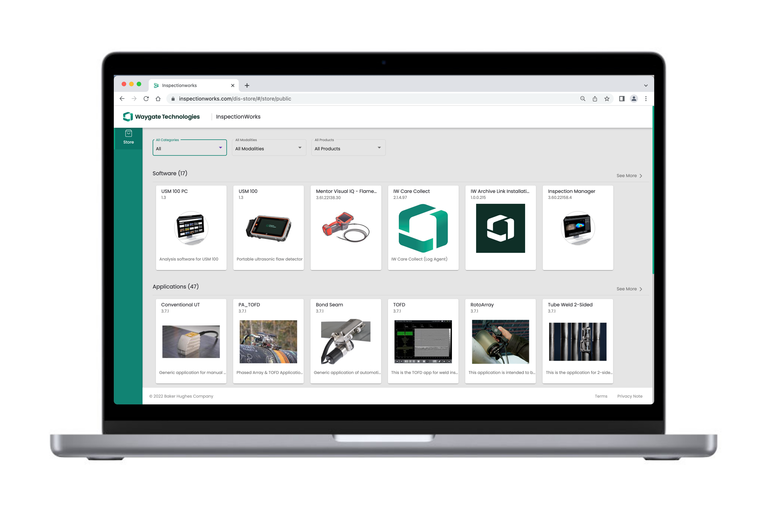Open the TOFD application card
The image size is (768, 512).
pos(423,341)
